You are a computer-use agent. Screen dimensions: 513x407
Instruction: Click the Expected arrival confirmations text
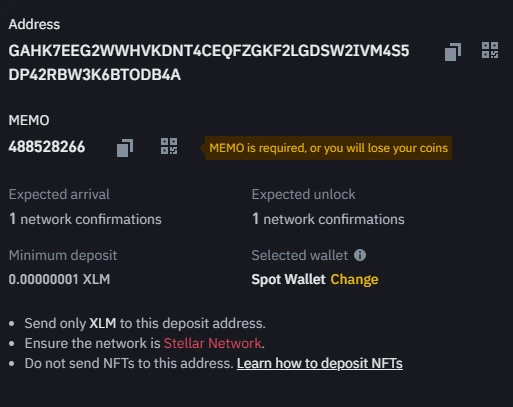tap(85, 219)
